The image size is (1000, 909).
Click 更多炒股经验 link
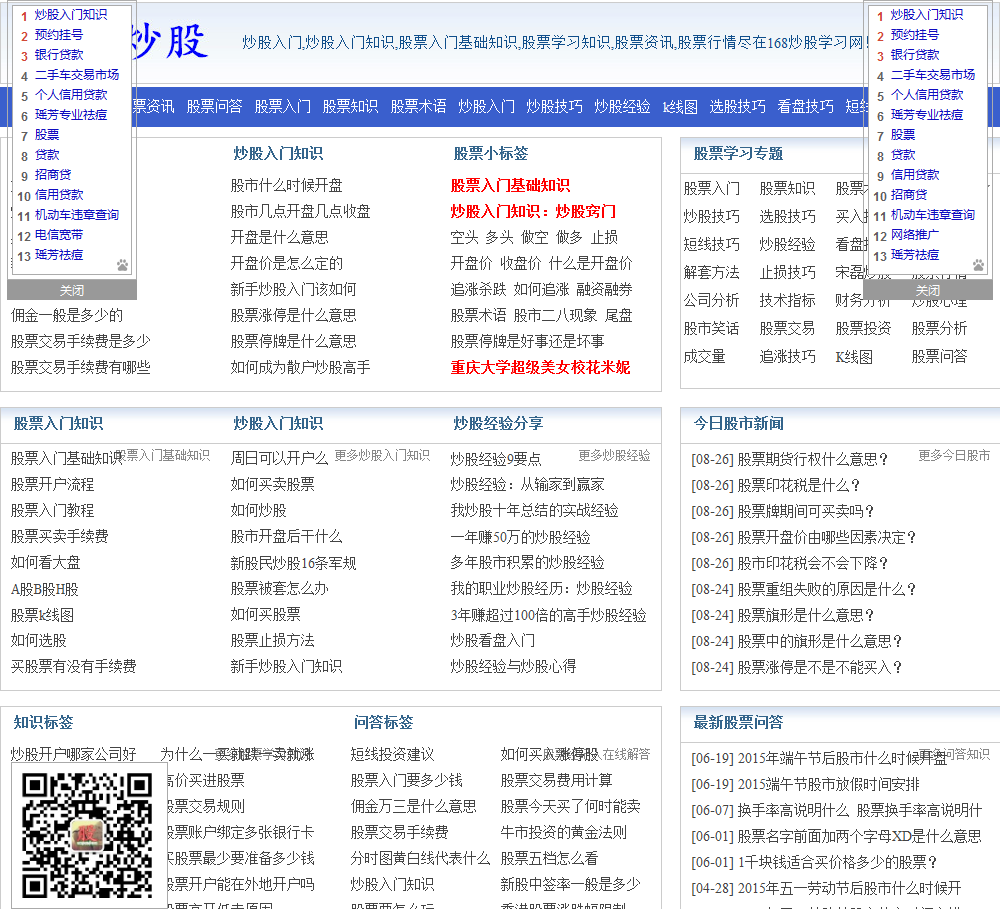tap(614, 455)
